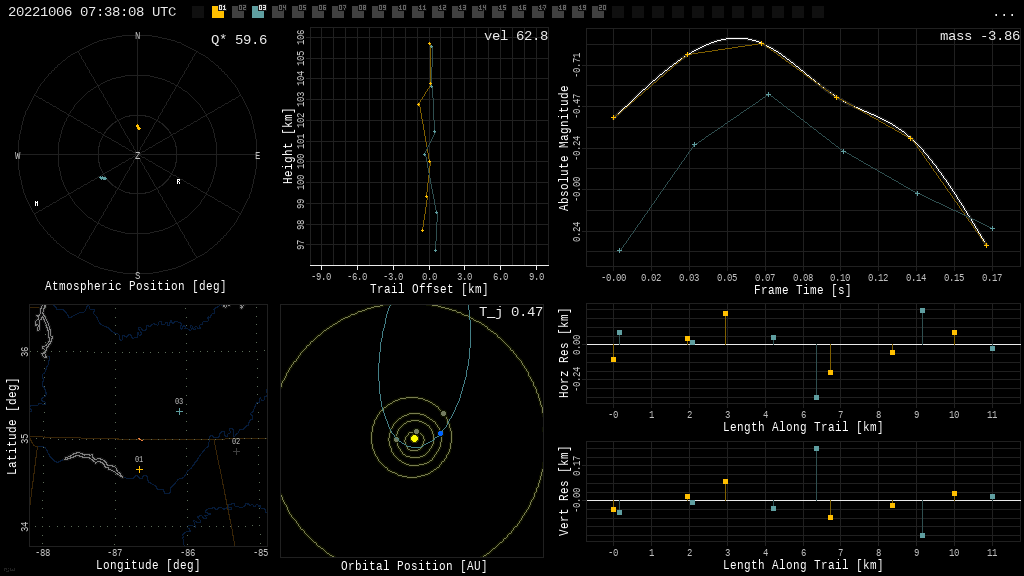1024x576 pixels.
Task: Select teal peak point on magnitude curve
Action: [x=768, y=94]
